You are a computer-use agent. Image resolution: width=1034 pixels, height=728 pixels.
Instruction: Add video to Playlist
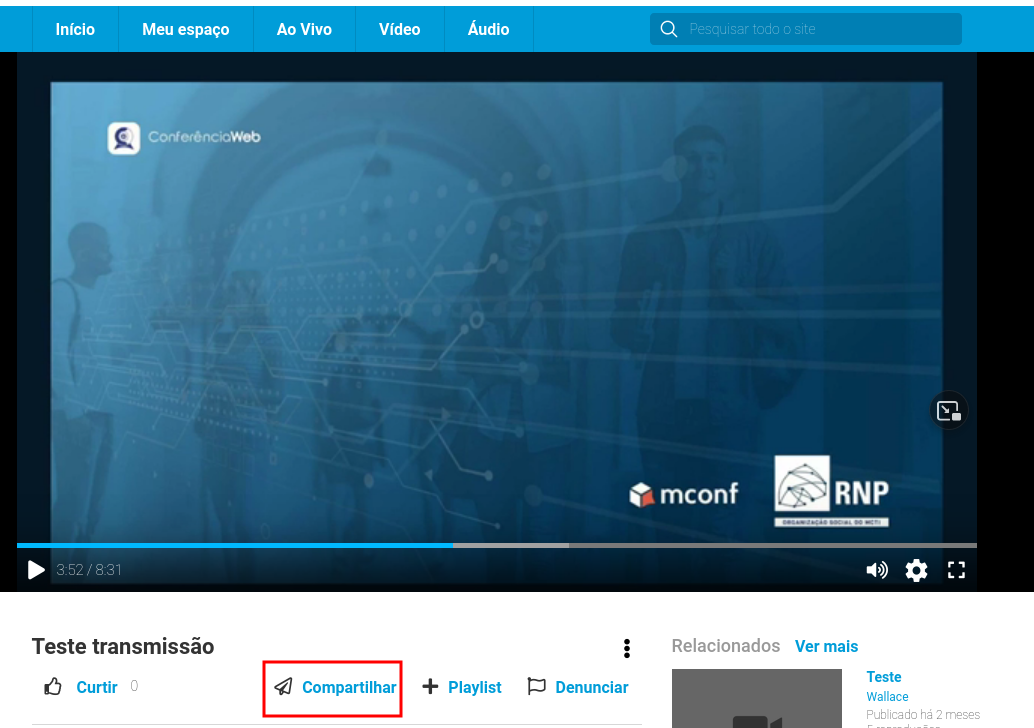coord(475,687)
